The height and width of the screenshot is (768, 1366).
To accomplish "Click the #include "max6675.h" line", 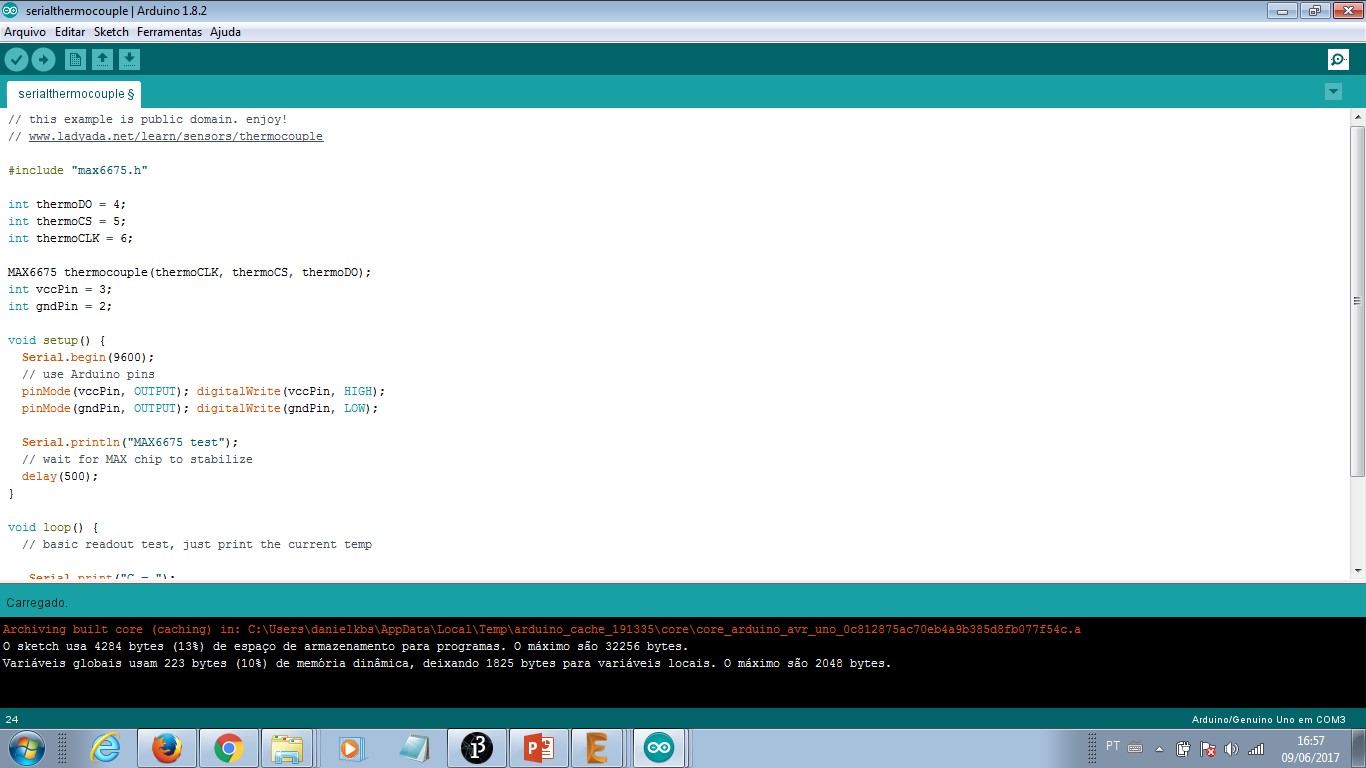I will 78,170.
